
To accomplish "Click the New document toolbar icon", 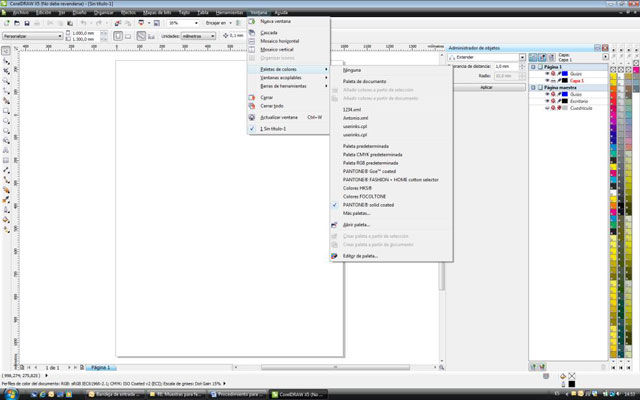I will tap(7, 21).
